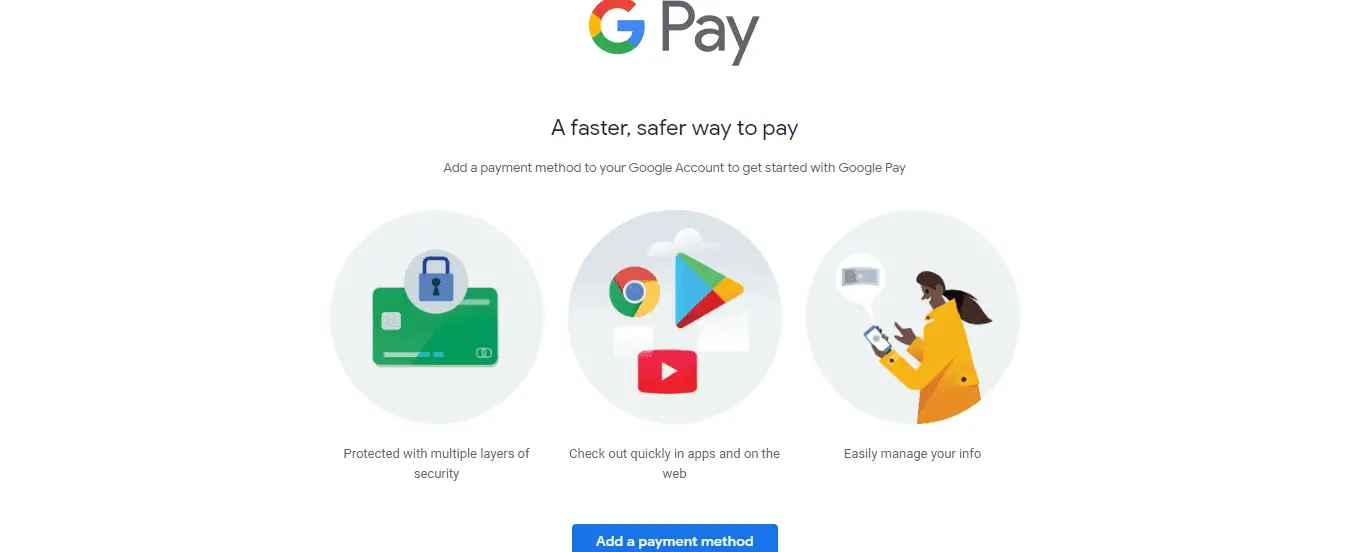Click the "A faster, safer way to pay" heading
This screenshot has height=552, width=1348.
(x=675, y=128)
